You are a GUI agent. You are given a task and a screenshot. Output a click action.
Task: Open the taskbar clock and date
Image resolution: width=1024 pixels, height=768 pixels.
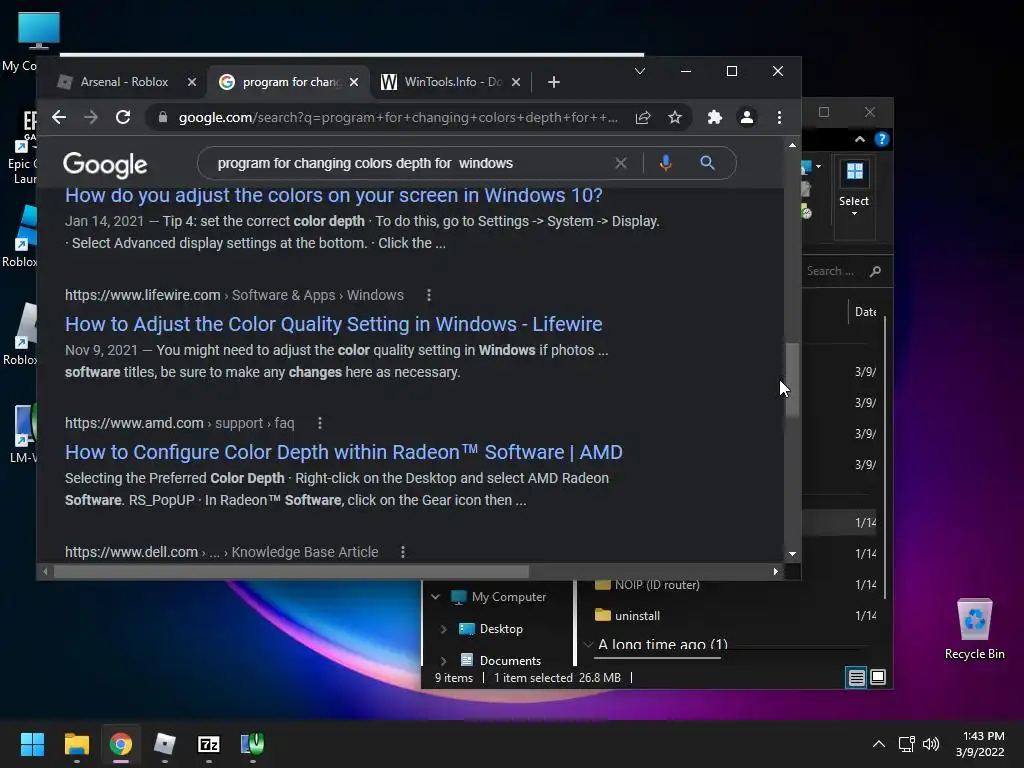980,744
